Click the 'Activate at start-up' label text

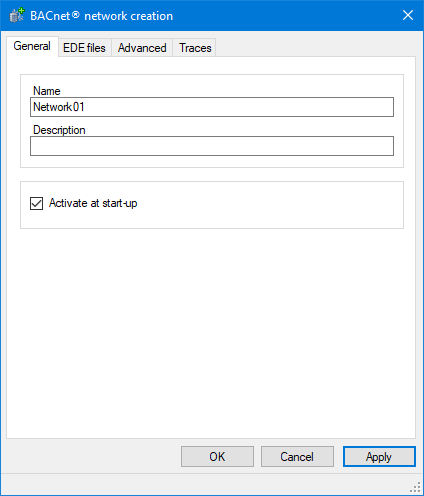pyautogui.click(x=93, y=203)
